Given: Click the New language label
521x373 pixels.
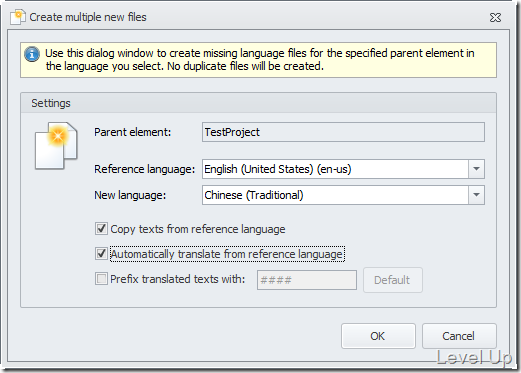Looking at the screenshot, I should pyautogui.click(x=130, y=195).
